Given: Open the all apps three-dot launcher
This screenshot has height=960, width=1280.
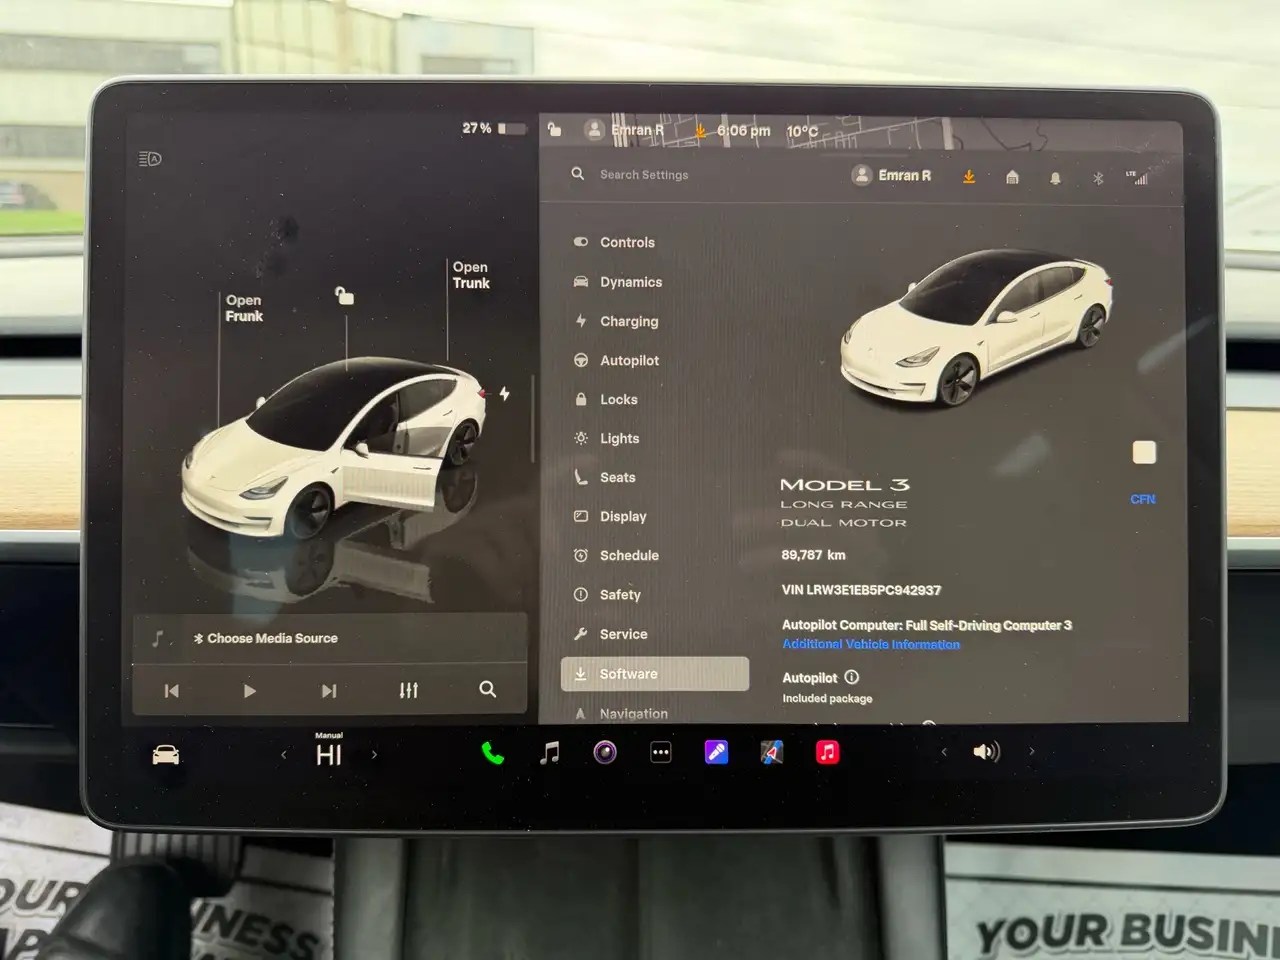Looking at the screenshot, I should click(x=661, y=752).
